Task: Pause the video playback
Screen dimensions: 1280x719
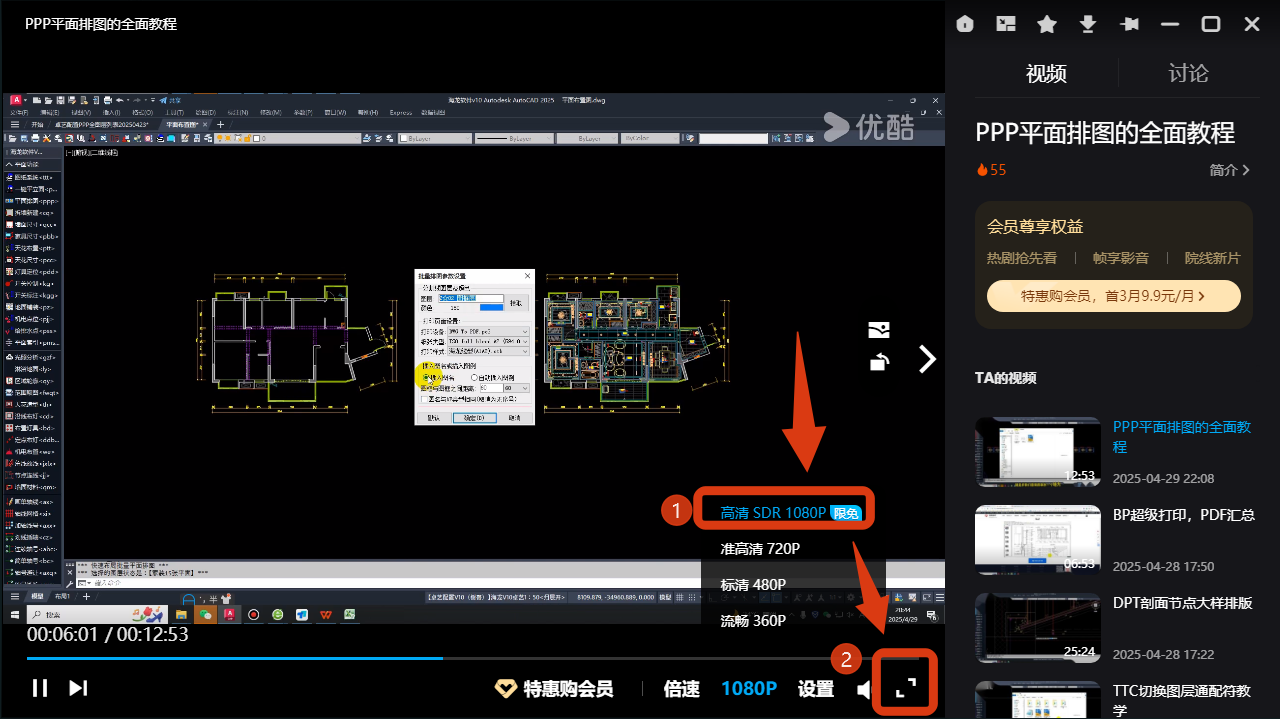Action: click(40, 688)
